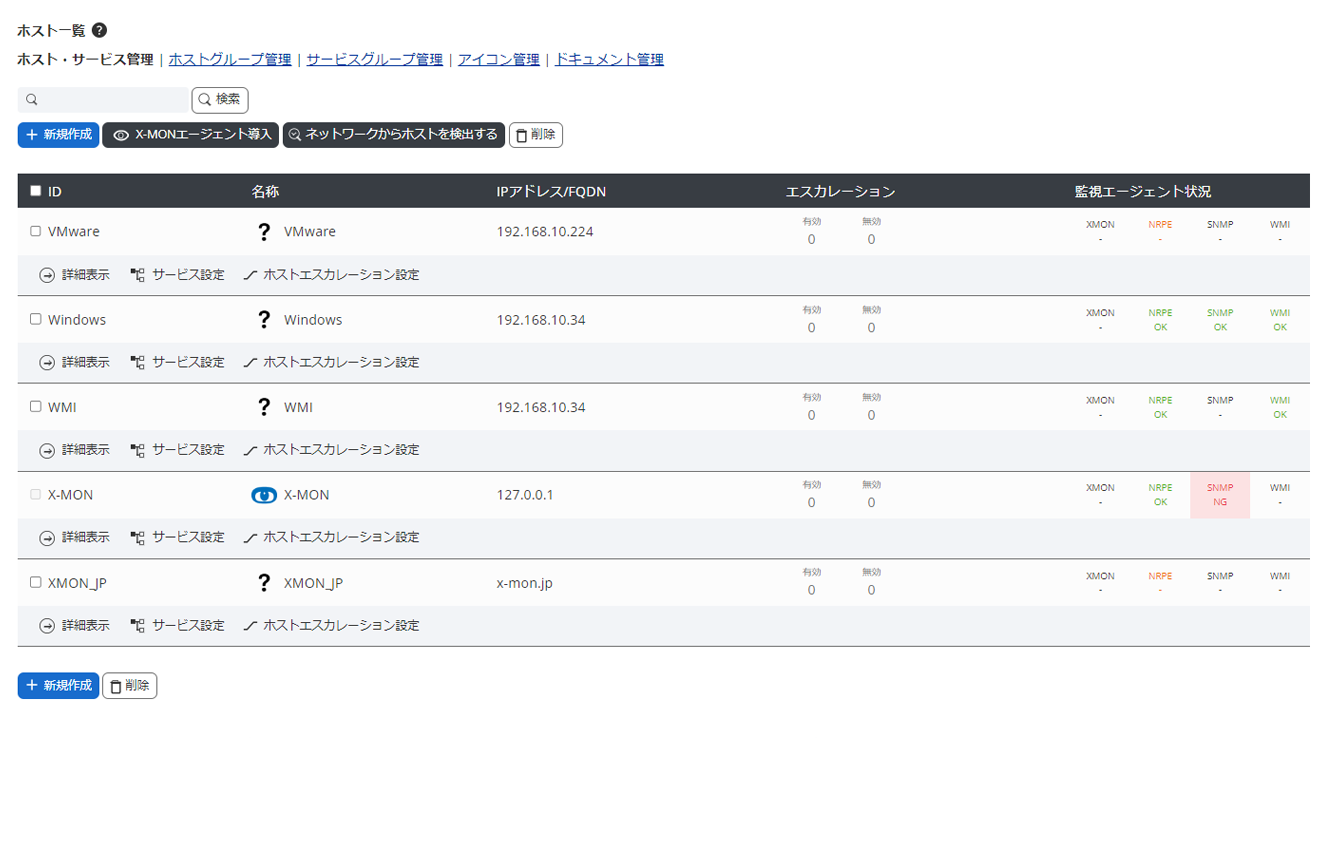The width and height of the screenshot is (1329, 863).
Task: Click the サービス設定 tree icon for WMI
Action: tap(138, 450)
